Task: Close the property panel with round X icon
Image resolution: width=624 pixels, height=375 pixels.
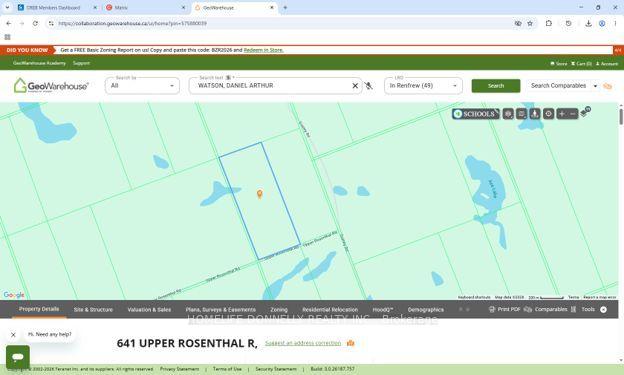Action: 603,309
